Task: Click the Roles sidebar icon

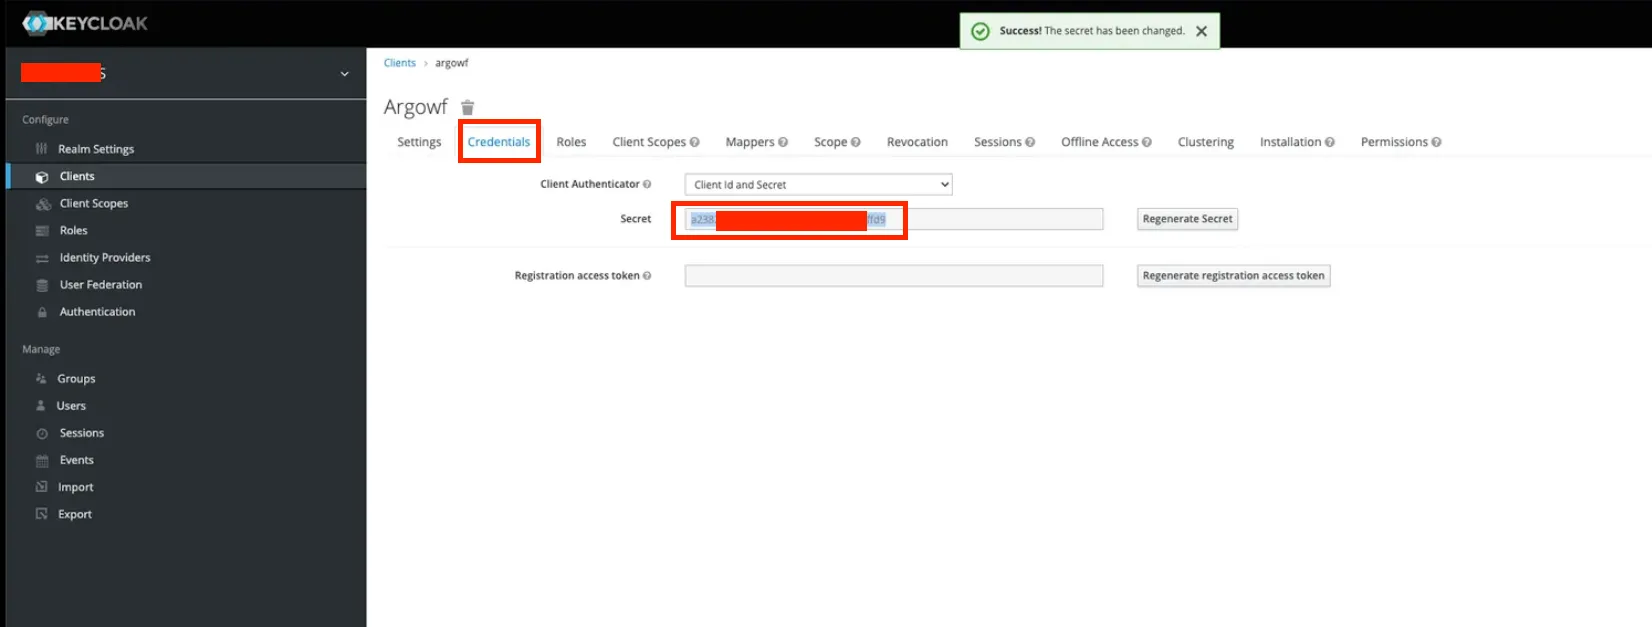Action: [42, 231]
